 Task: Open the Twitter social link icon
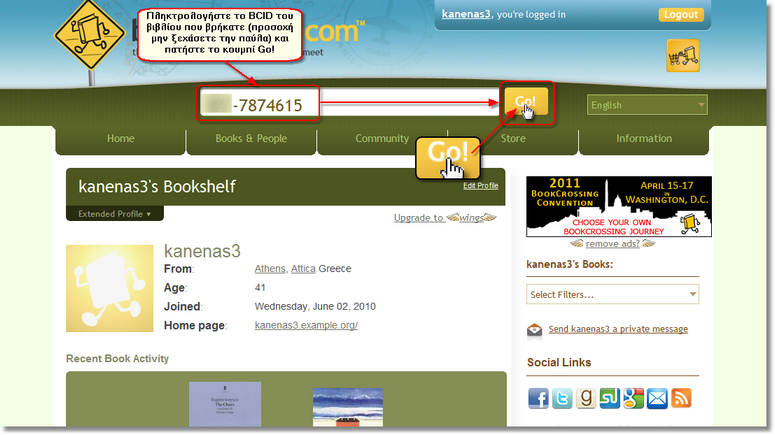[x=562, y=399]
